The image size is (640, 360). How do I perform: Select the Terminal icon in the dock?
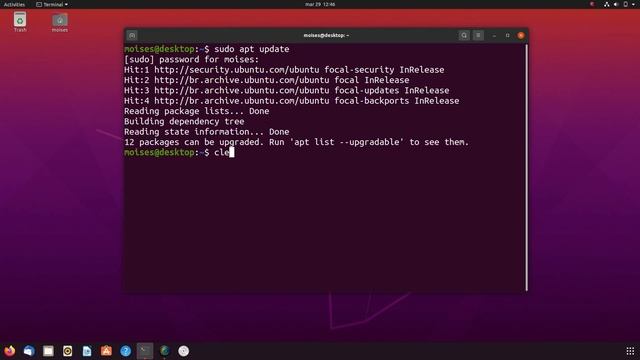coord(145,351)
